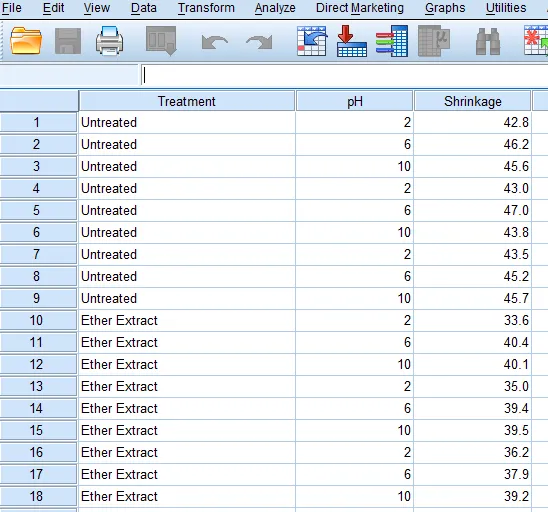Select the pH column header
548x512 pixels.
tap(354, 101)
